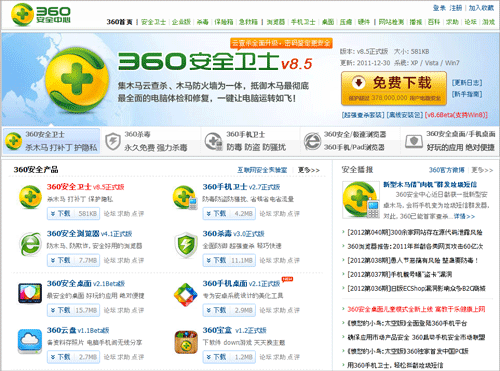This screenshot has width=500, height=371.
Task: Click the 360杀毒 green shield icon
Action: click(x=186, y=245)
